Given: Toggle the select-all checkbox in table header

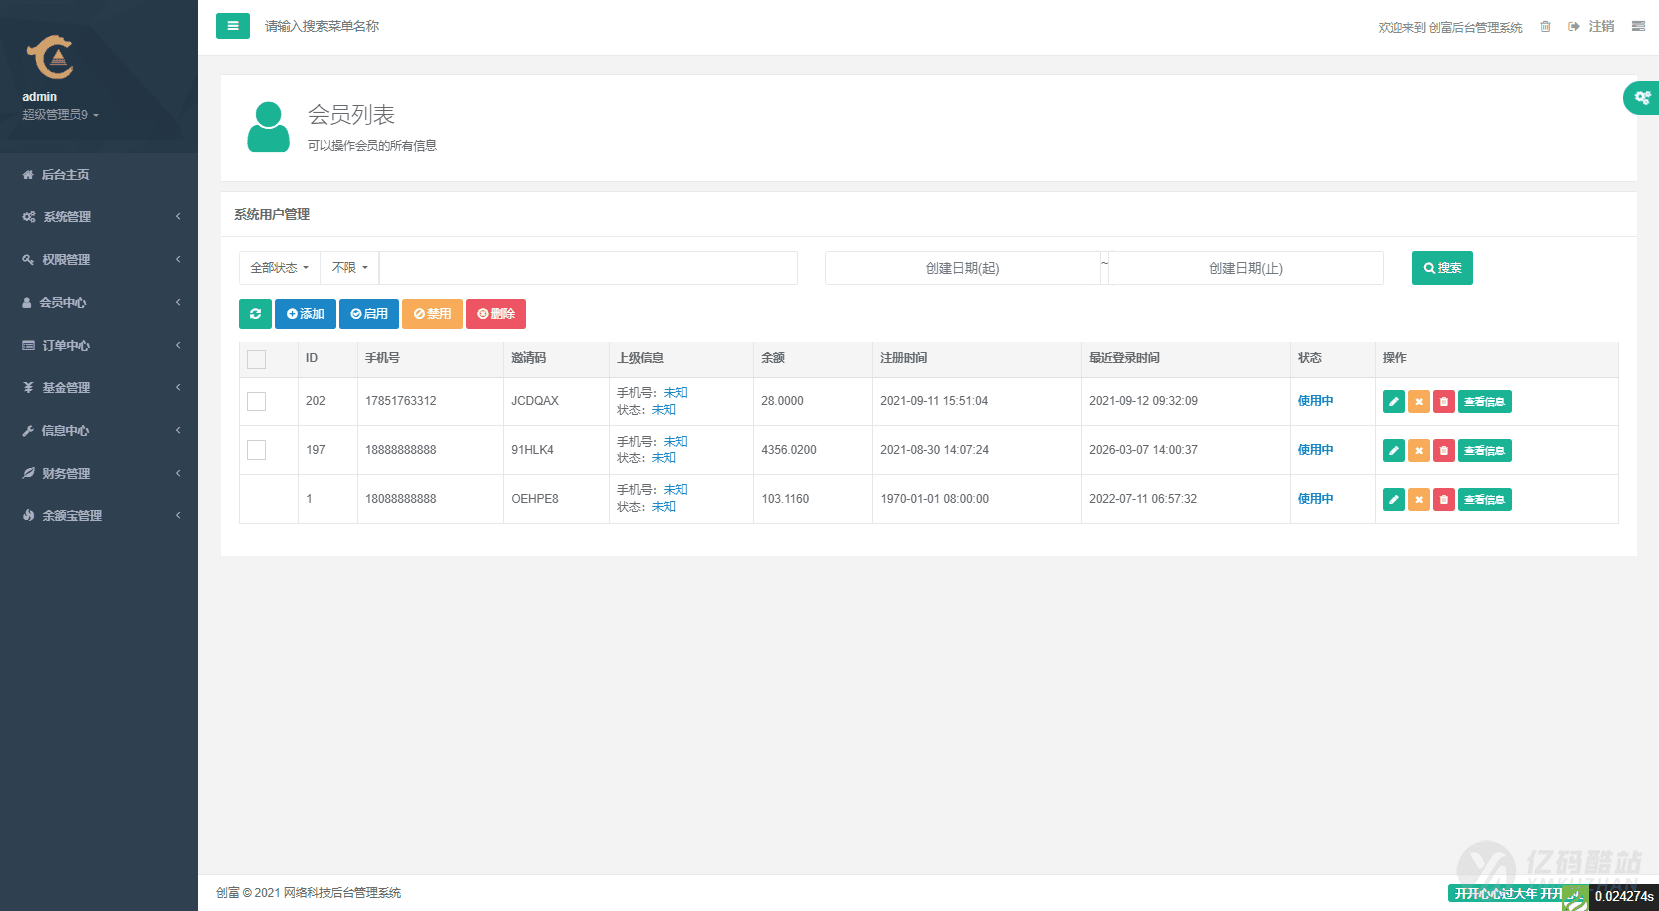Looking at the screenshot, I should [x=257, y=359].
